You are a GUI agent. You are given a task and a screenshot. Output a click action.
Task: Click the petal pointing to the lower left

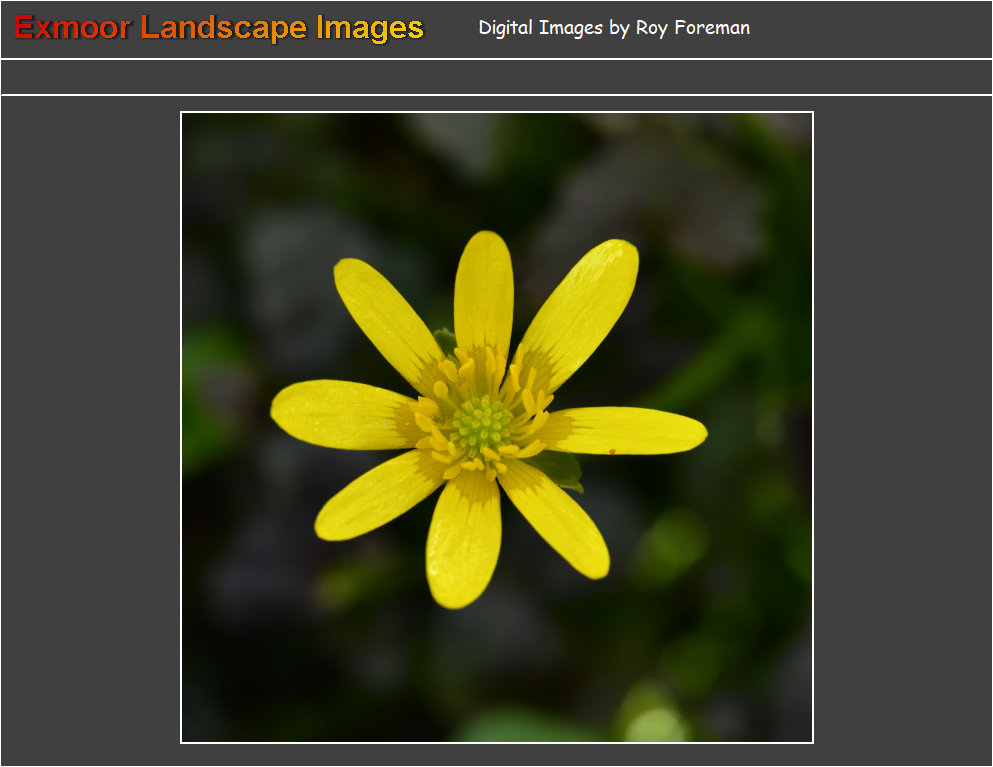(x=375, y=500)
